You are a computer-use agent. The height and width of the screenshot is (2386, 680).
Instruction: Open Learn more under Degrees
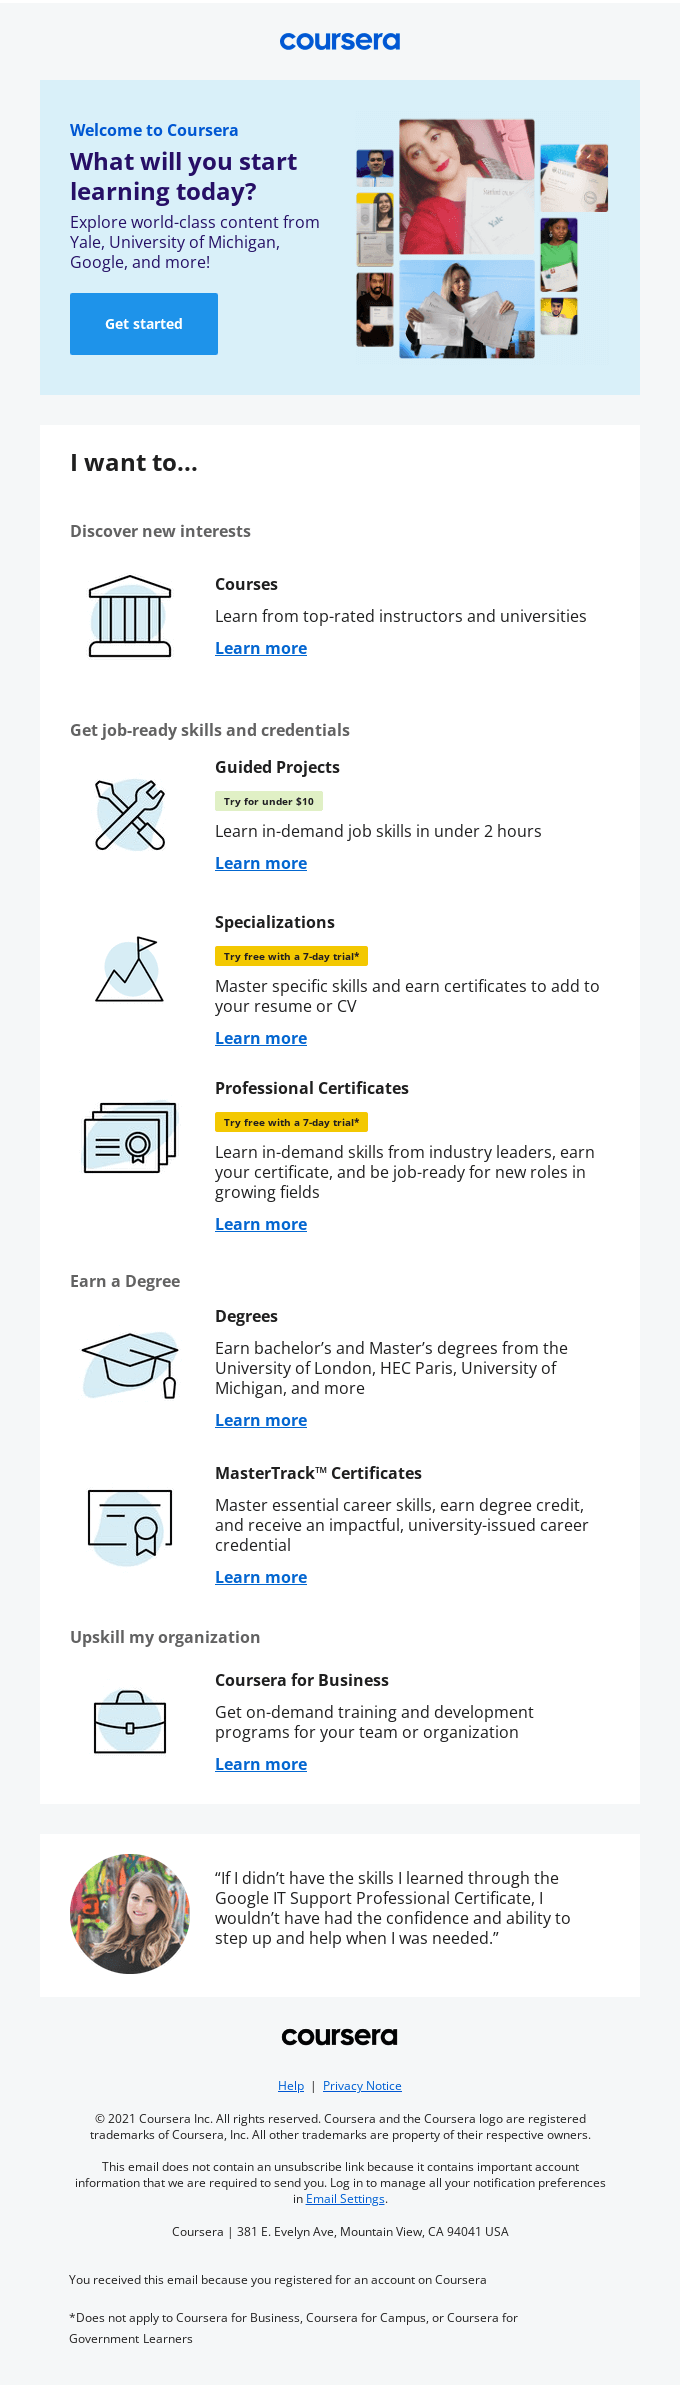point(260,1419)
